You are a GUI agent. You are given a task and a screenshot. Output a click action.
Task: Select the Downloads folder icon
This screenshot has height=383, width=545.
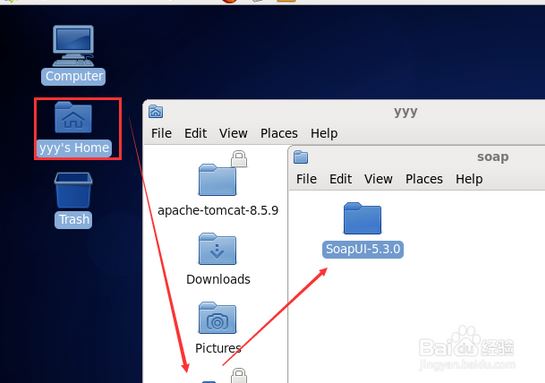[x=218, y=248]
